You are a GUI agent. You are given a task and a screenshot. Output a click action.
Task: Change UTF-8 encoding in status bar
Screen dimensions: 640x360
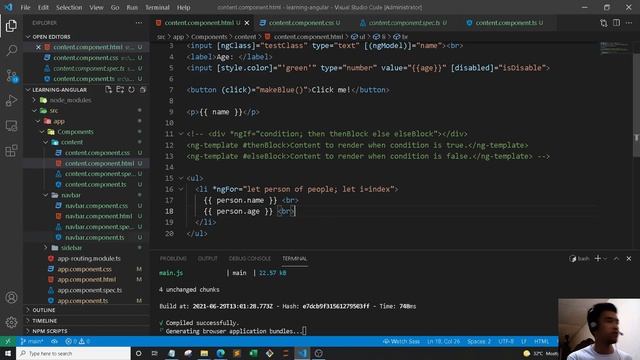[506, 341]
